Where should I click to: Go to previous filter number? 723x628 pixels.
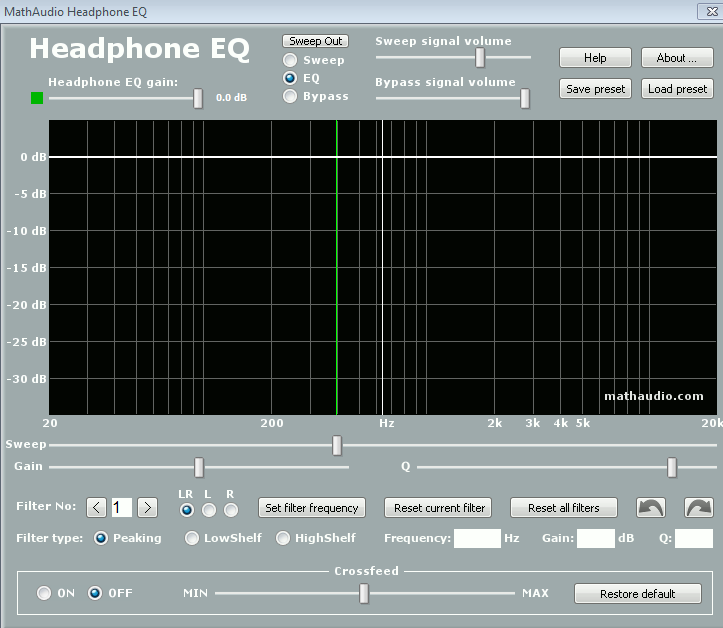(96, 508)
